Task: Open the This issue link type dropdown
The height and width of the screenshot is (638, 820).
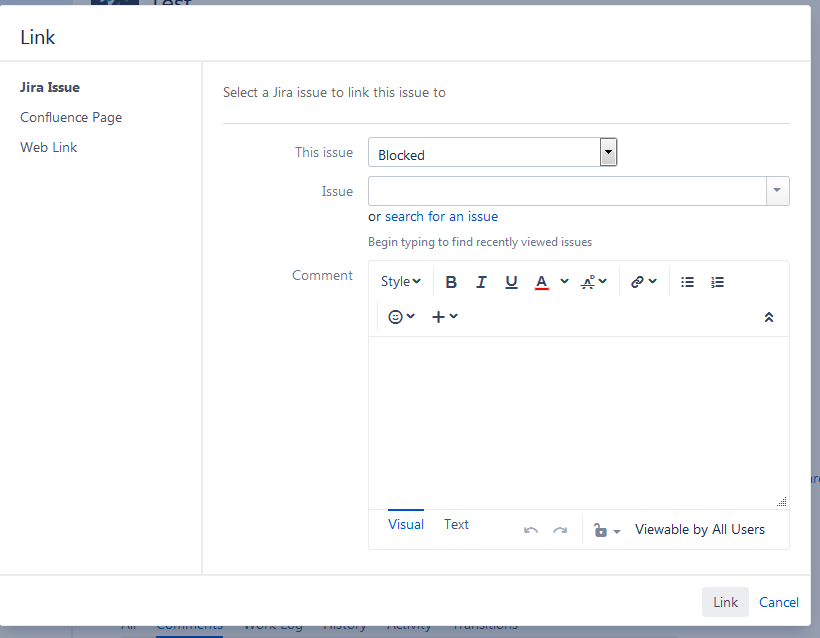Action: pyautogui.click(x=493, y=152)
